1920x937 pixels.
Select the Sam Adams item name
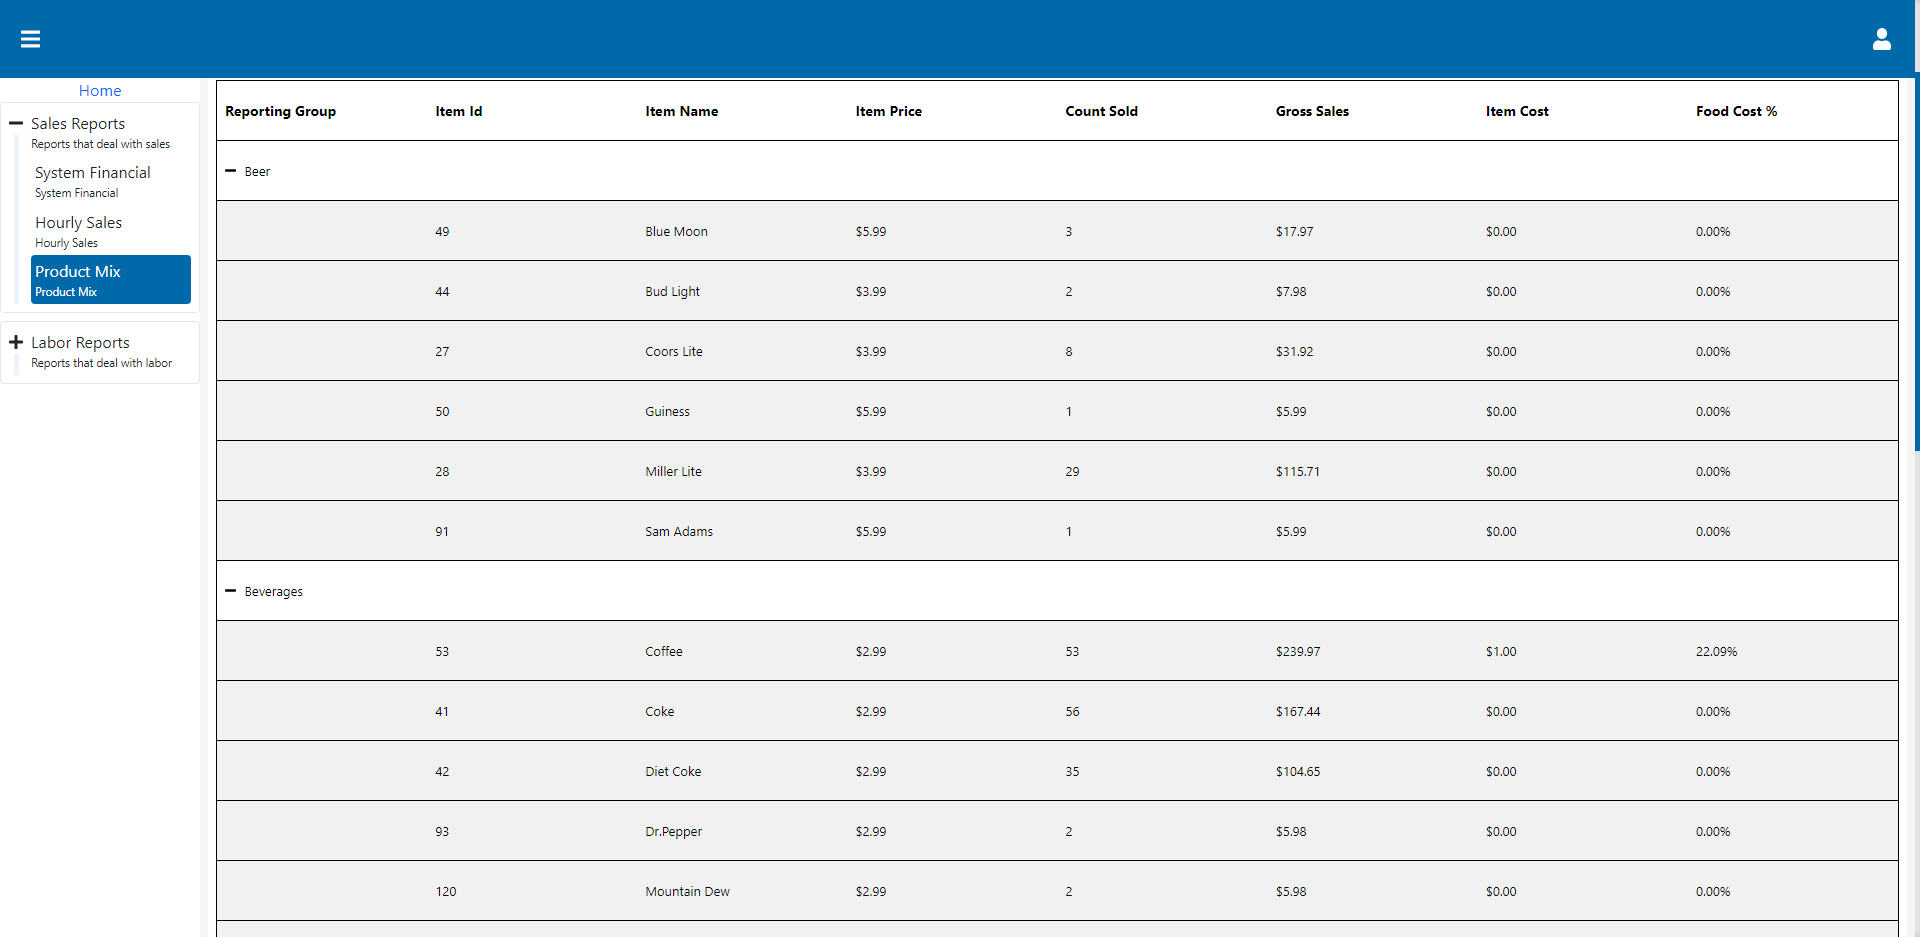pyautogui.click(x=679, y=531)
